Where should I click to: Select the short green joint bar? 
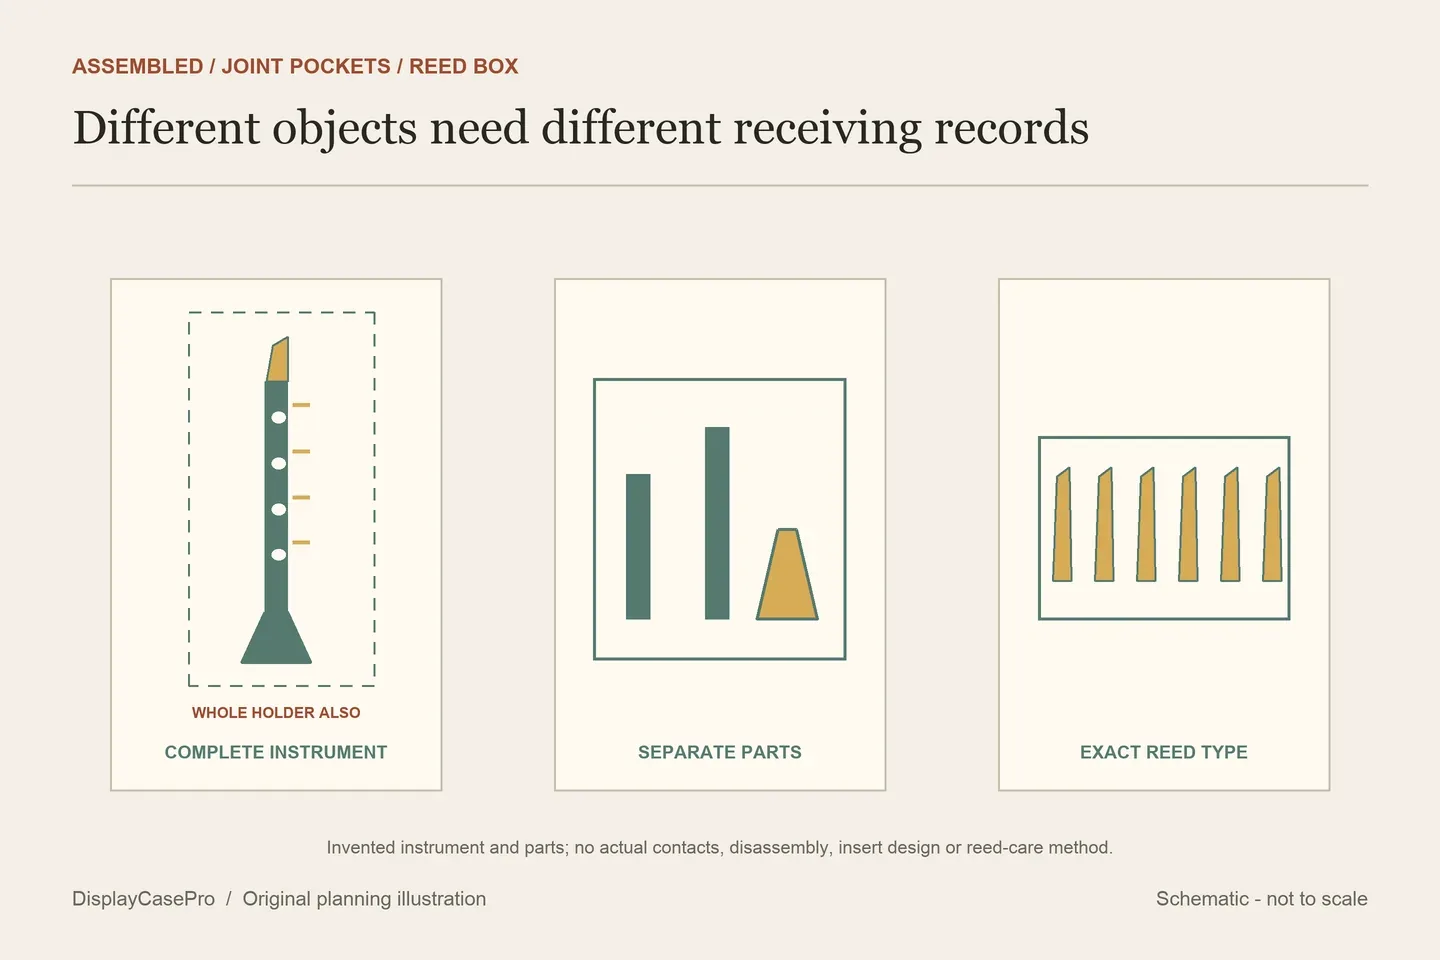coord(638,547)
